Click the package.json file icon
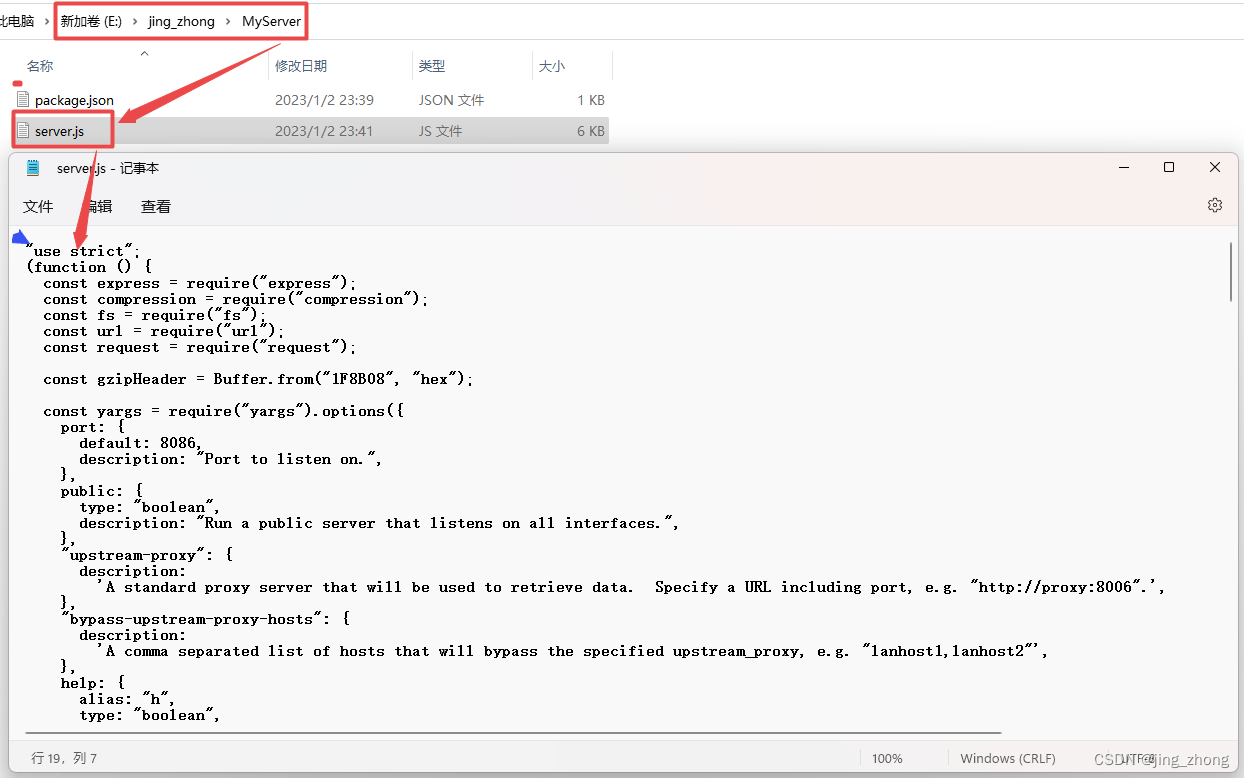Image resolution: width=1244 pixels, height=778 pixels. (x=23, y=100)
